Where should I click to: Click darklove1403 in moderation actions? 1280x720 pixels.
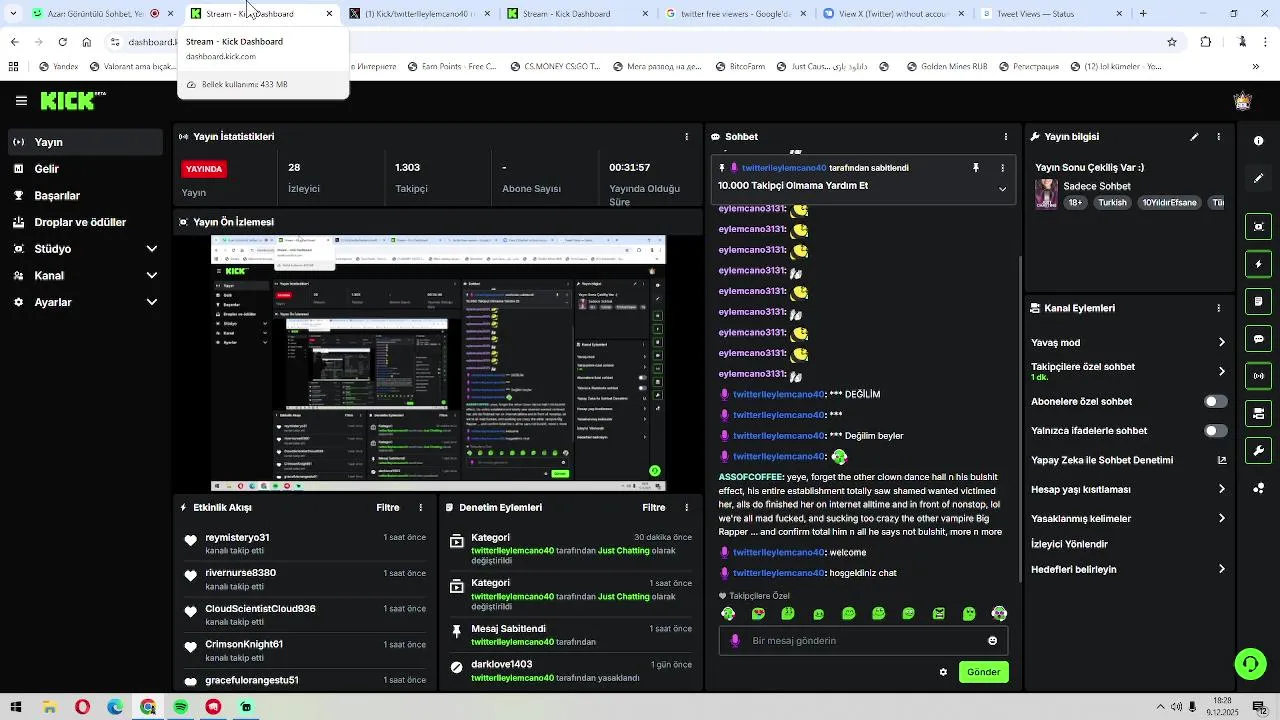(x=501, y=665)
